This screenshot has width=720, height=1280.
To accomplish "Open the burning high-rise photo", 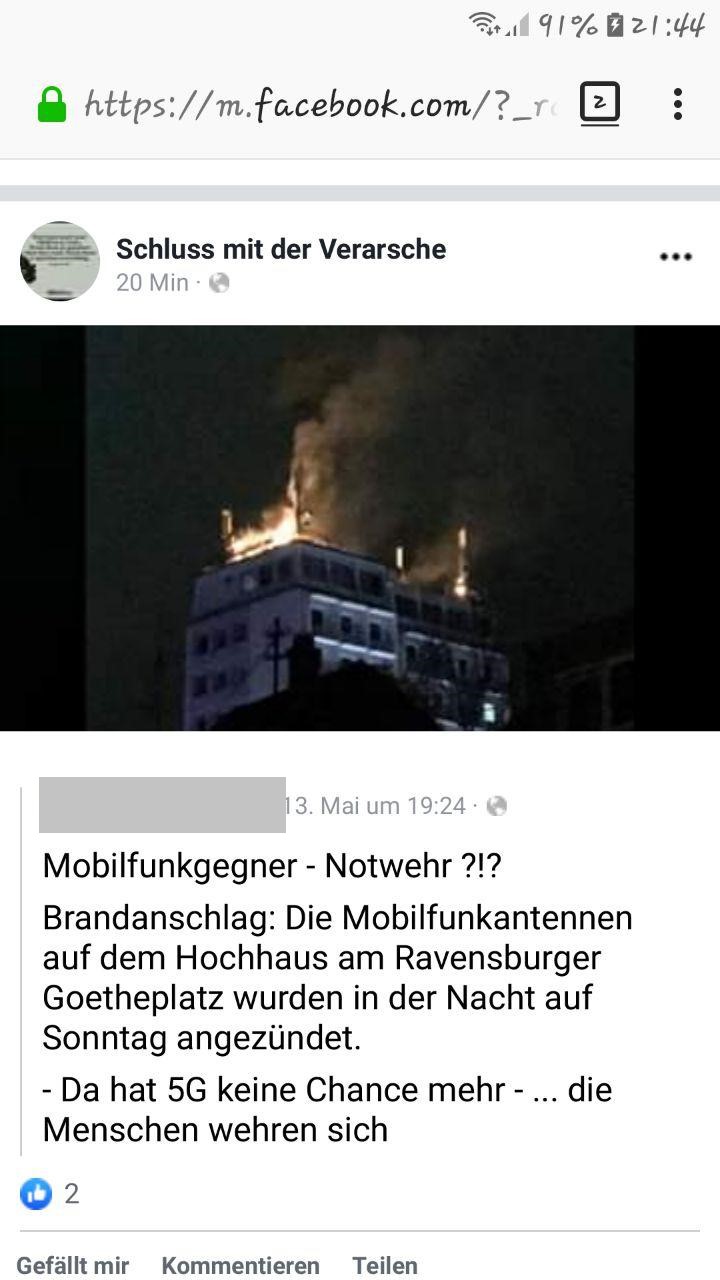I will pos(360,528).
